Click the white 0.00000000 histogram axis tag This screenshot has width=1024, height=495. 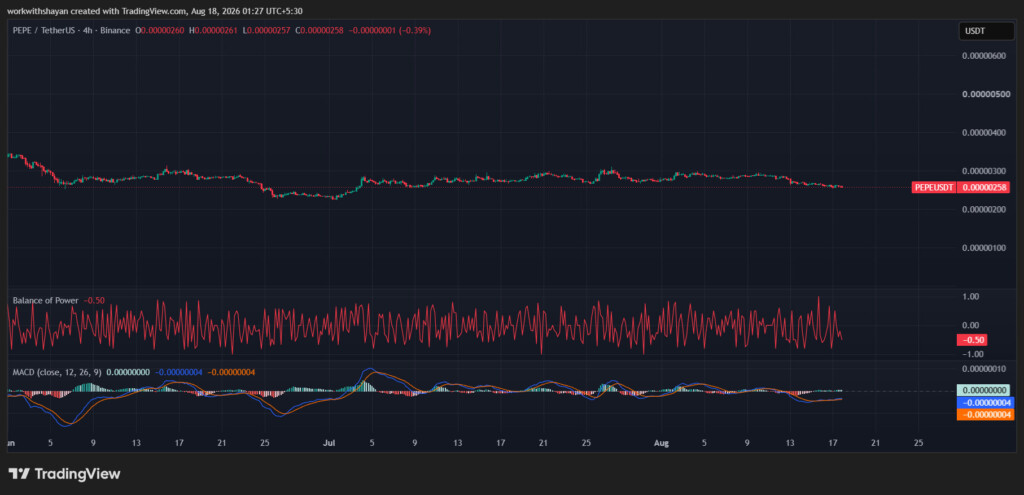click(x=984, y=391)
